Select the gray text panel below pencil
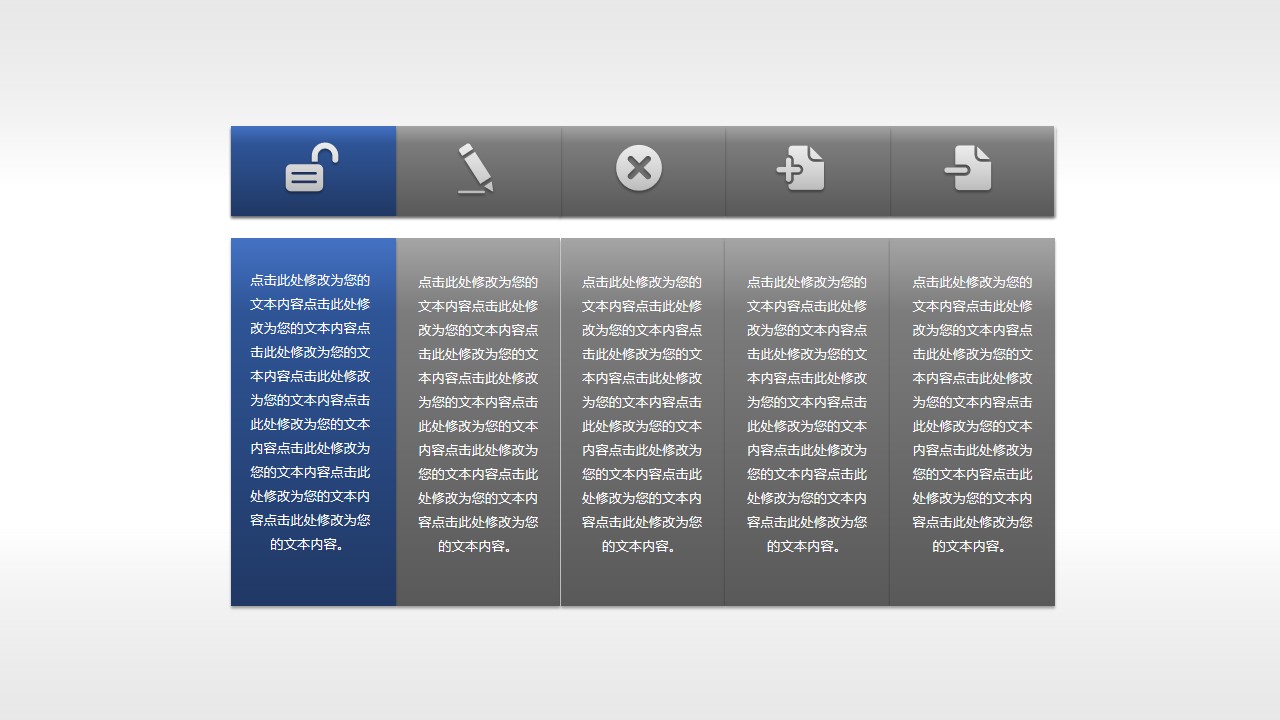The width and height of the screenshot is (1280, 720). tap(478, 422)
